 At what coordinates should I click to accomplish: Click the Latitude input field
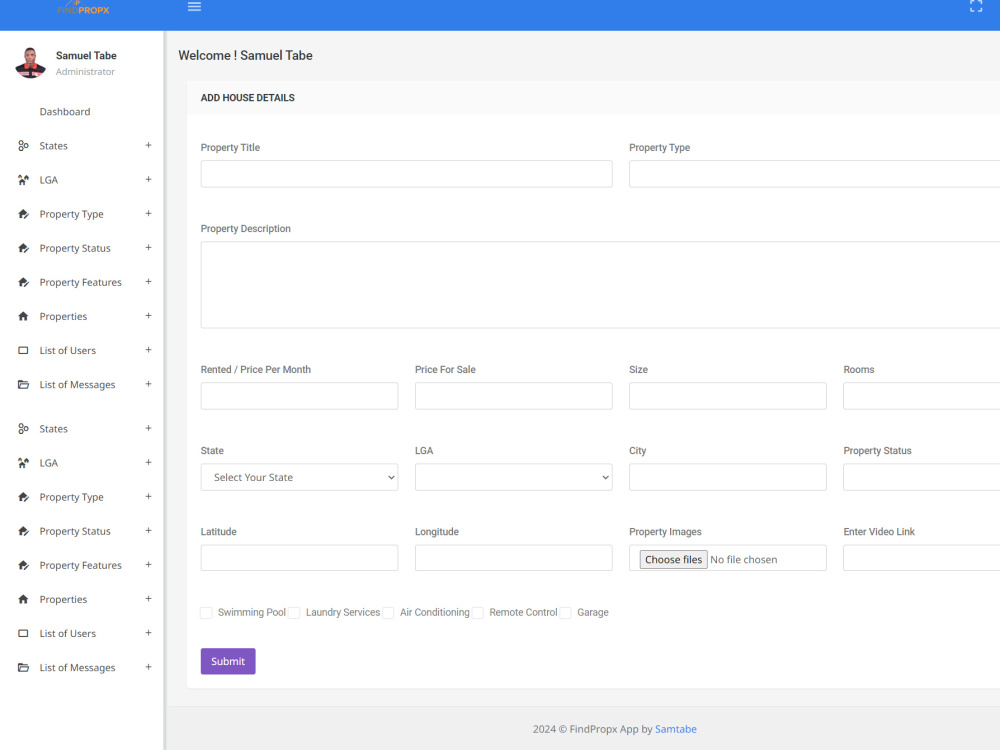[299, 558]
